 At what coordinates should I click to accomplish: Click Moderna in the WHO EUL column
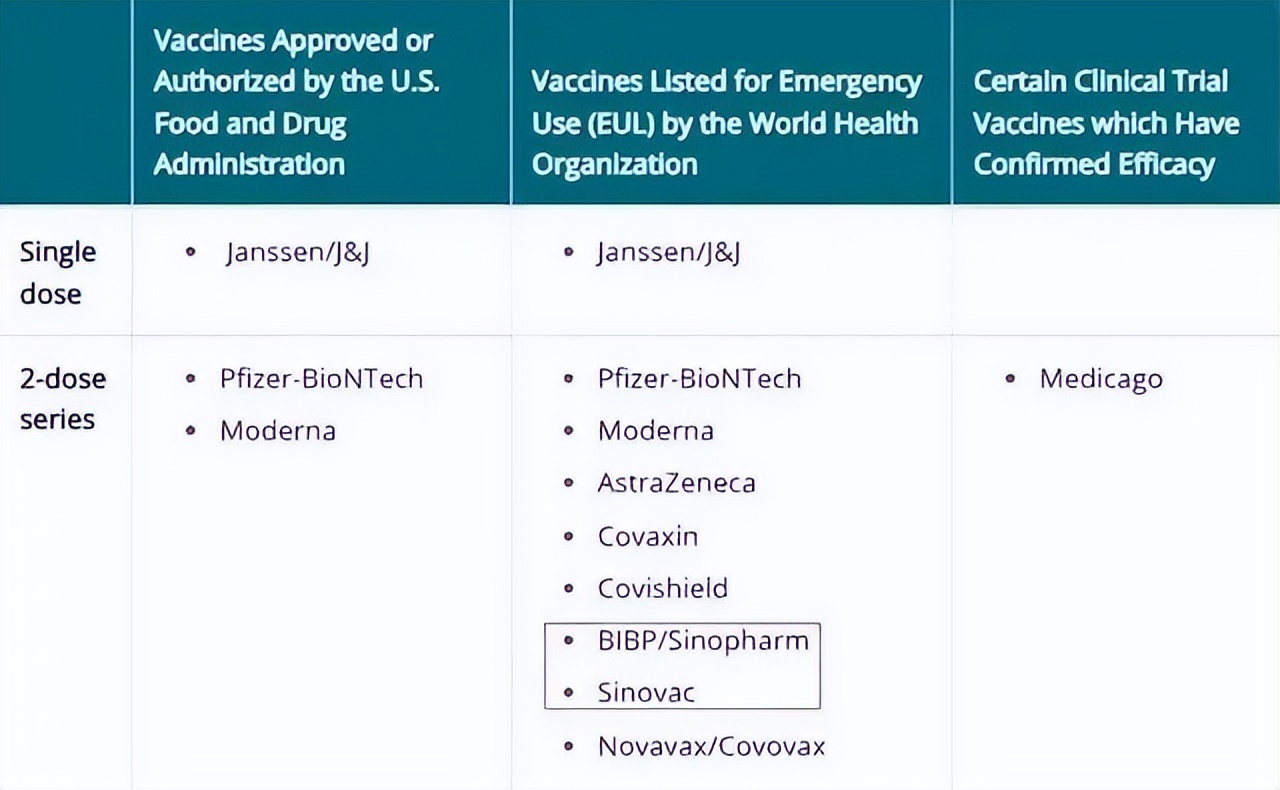(655, 431)
